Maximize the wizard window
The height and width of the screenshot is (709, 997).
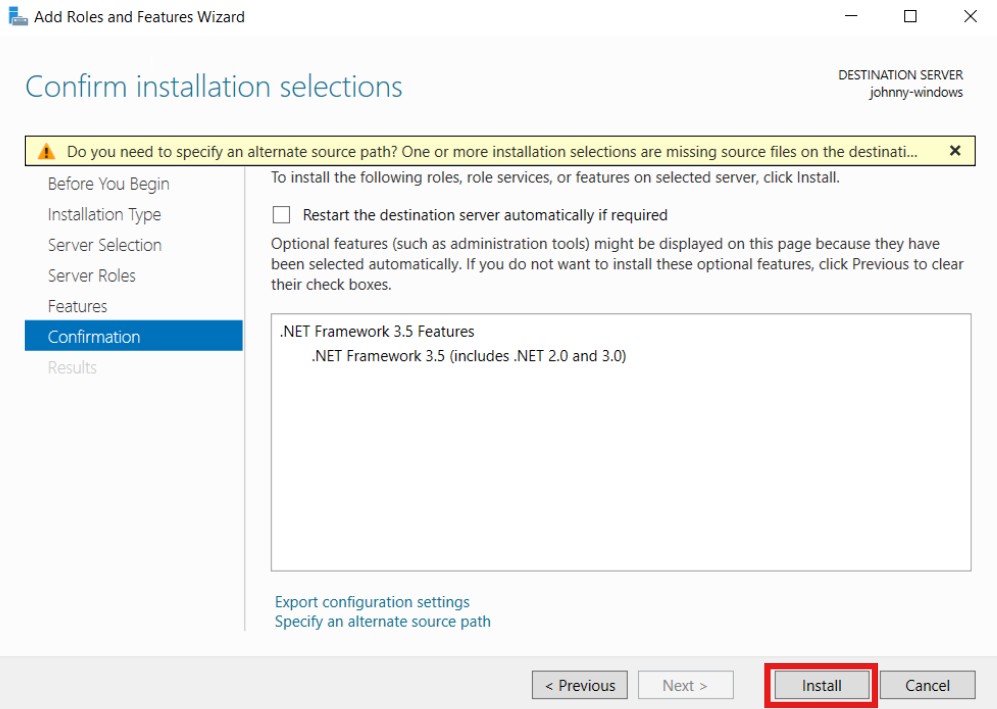[910, 16]
